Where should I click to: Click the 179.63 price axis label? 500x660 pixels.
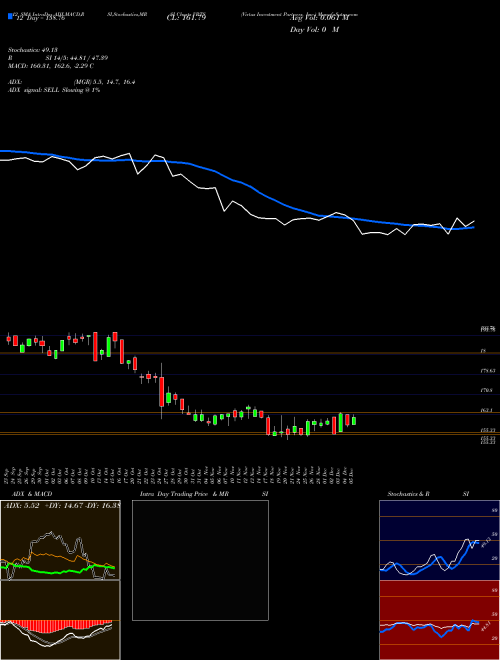click(488, 371)
